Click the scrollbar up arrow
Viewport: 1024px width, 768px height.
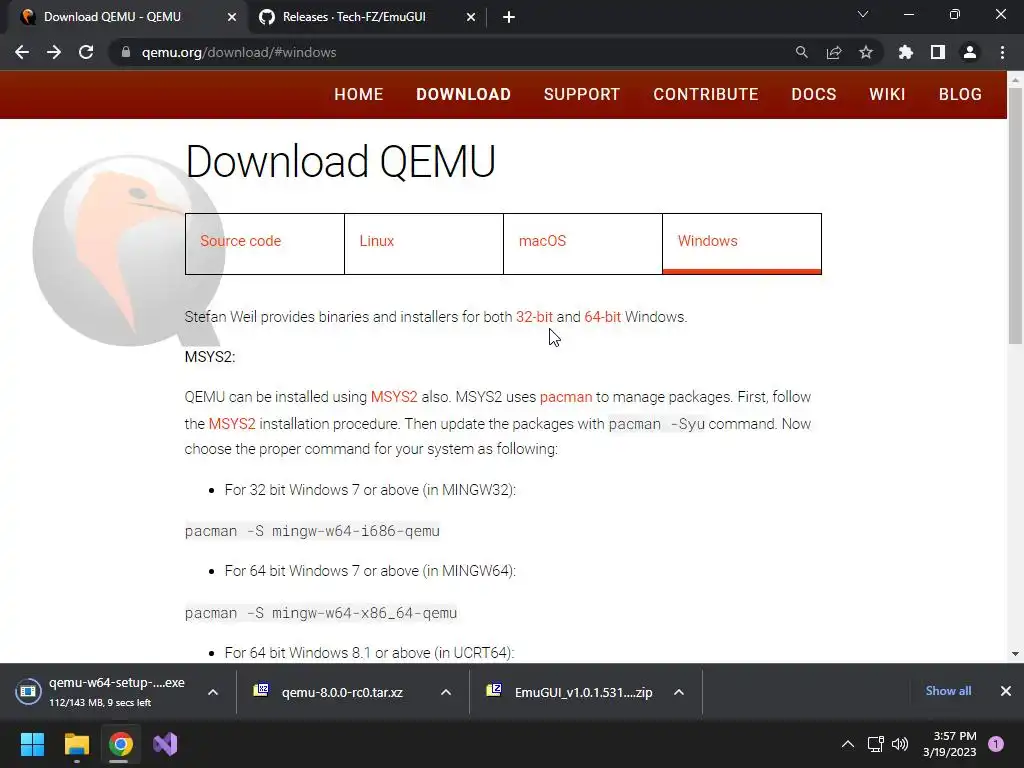(x=1015, y=80)
